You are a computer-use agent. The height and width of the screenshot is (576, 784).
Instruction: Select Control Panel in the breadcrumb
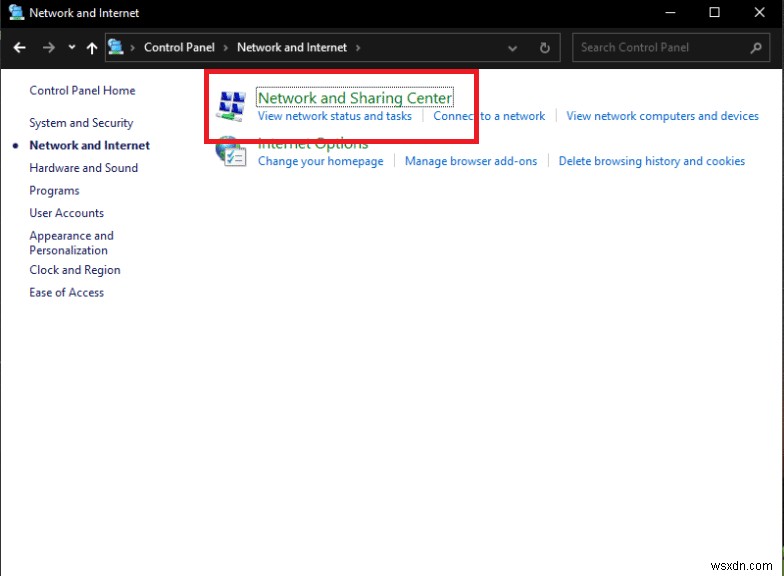179,47
